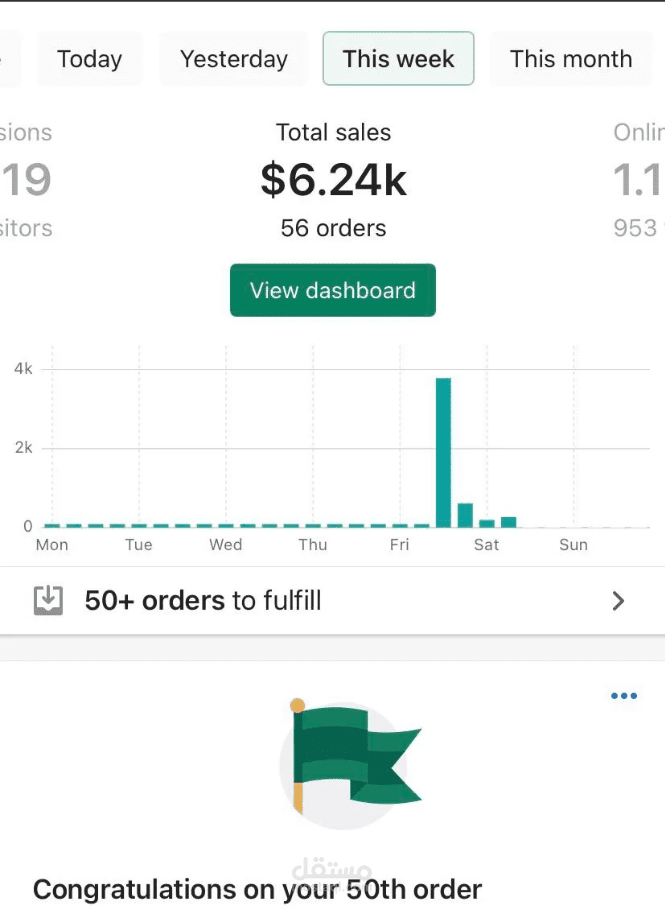Expand the congratulations card options
665x912 pixels.
(623, 696)
